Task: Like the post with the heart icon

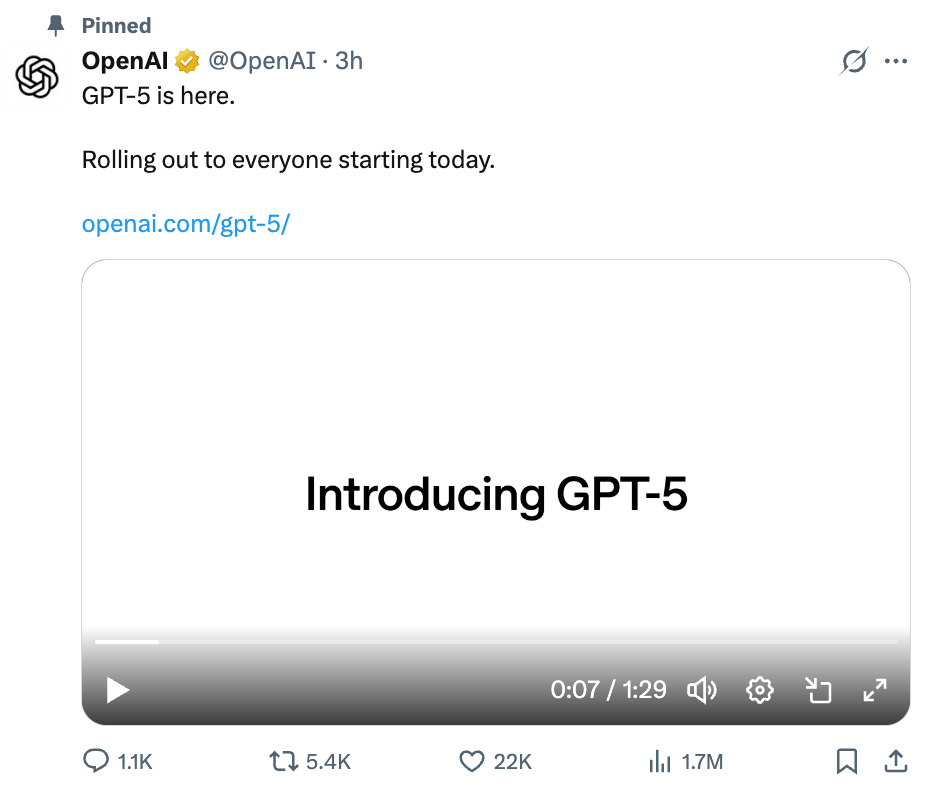Action: click(471, 762)
